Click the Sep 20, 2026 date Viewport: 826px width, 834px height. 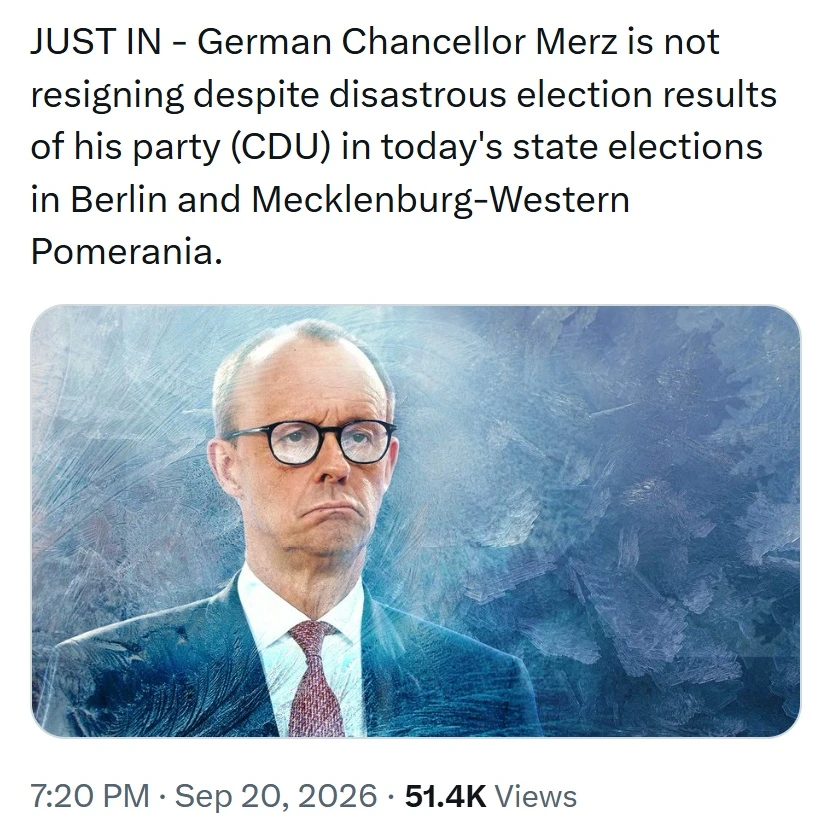pyautogui.click(x=276, y=796)
